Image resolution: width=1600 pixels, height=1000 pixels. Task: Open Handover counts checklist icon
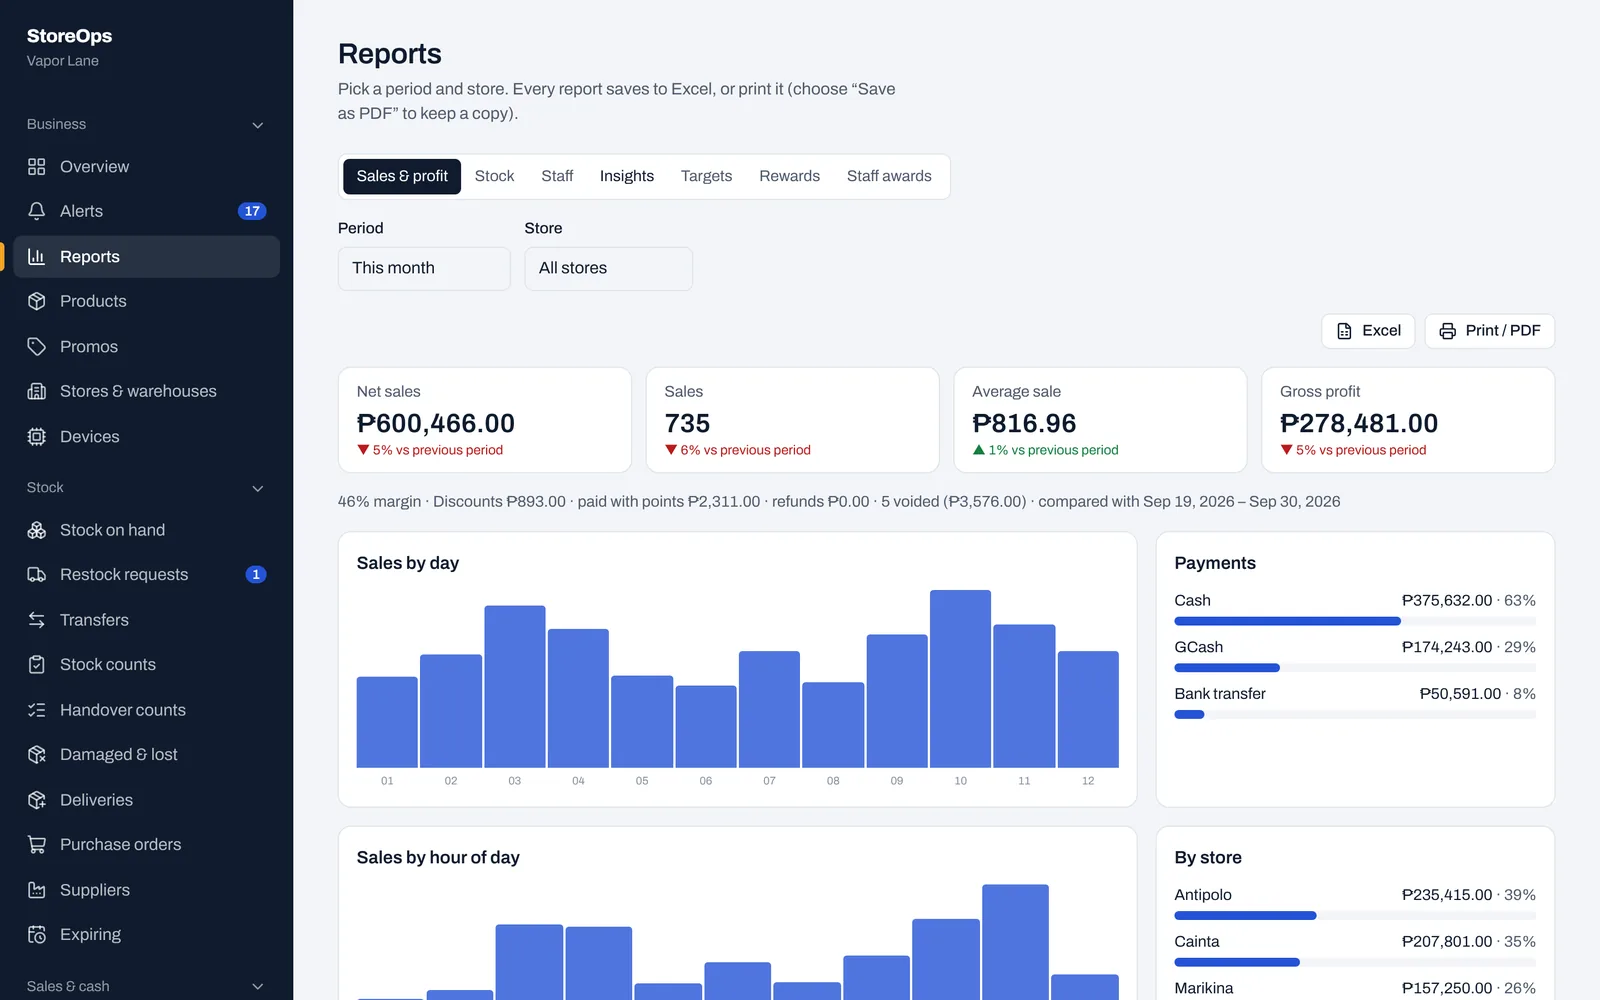[x=37, y=710]
